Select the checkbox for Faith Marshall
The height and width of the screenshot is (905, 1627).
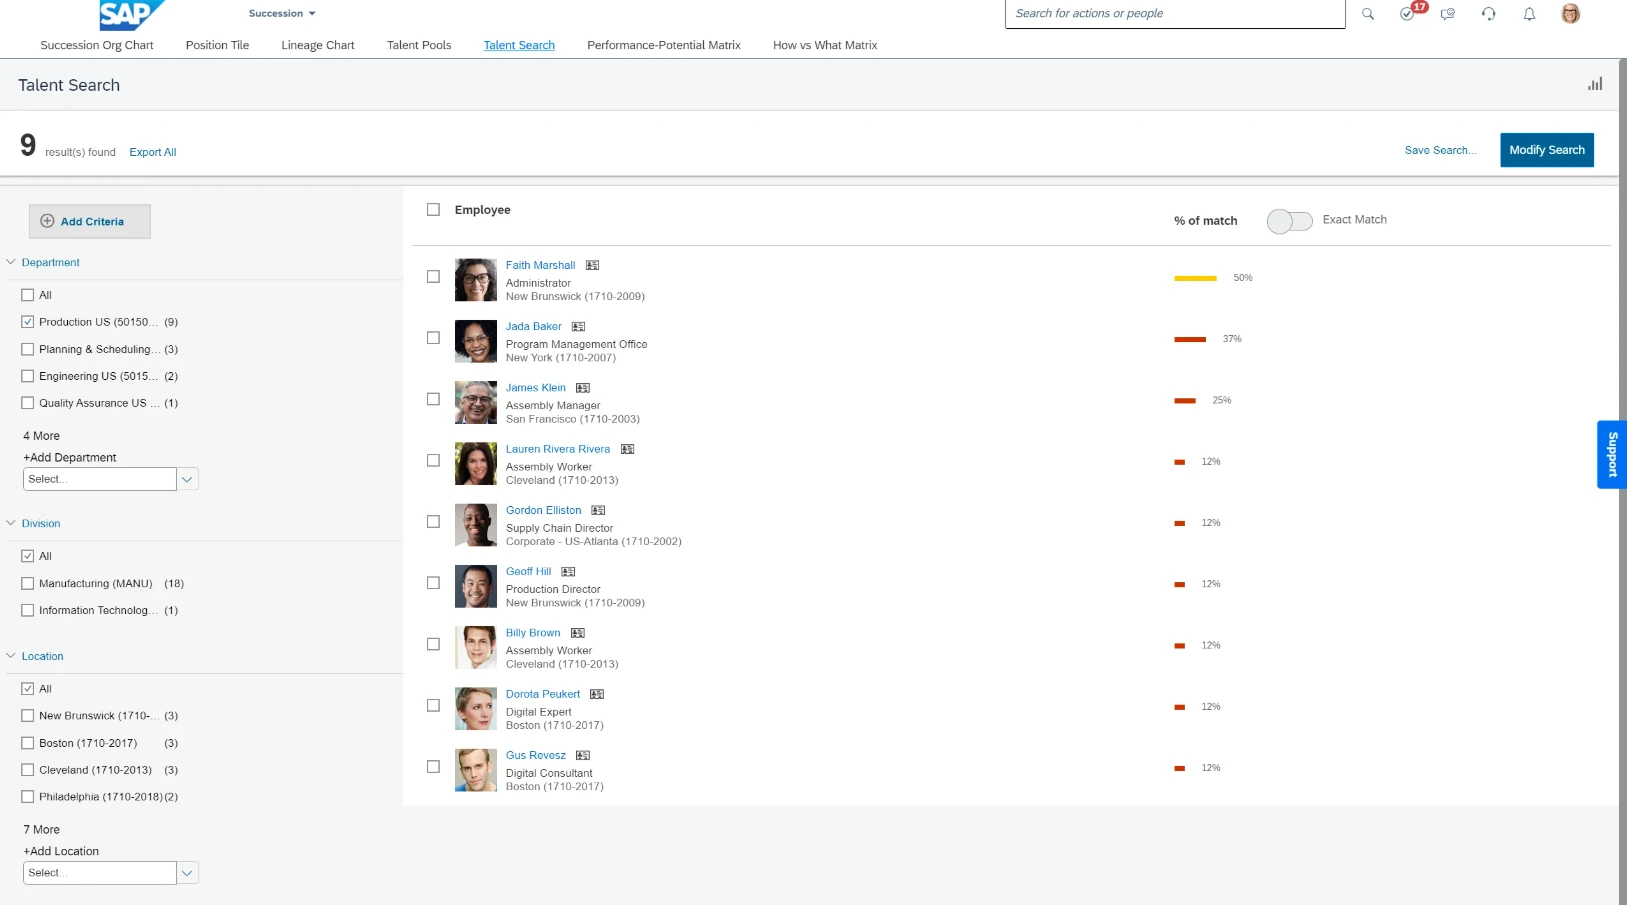click(x=433, y=277)
